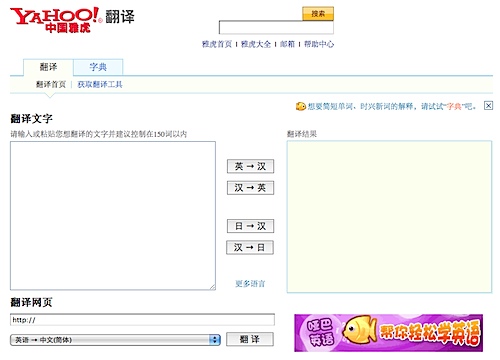
Task: Click the 日→汉 translate button
Action: [250, 226]
